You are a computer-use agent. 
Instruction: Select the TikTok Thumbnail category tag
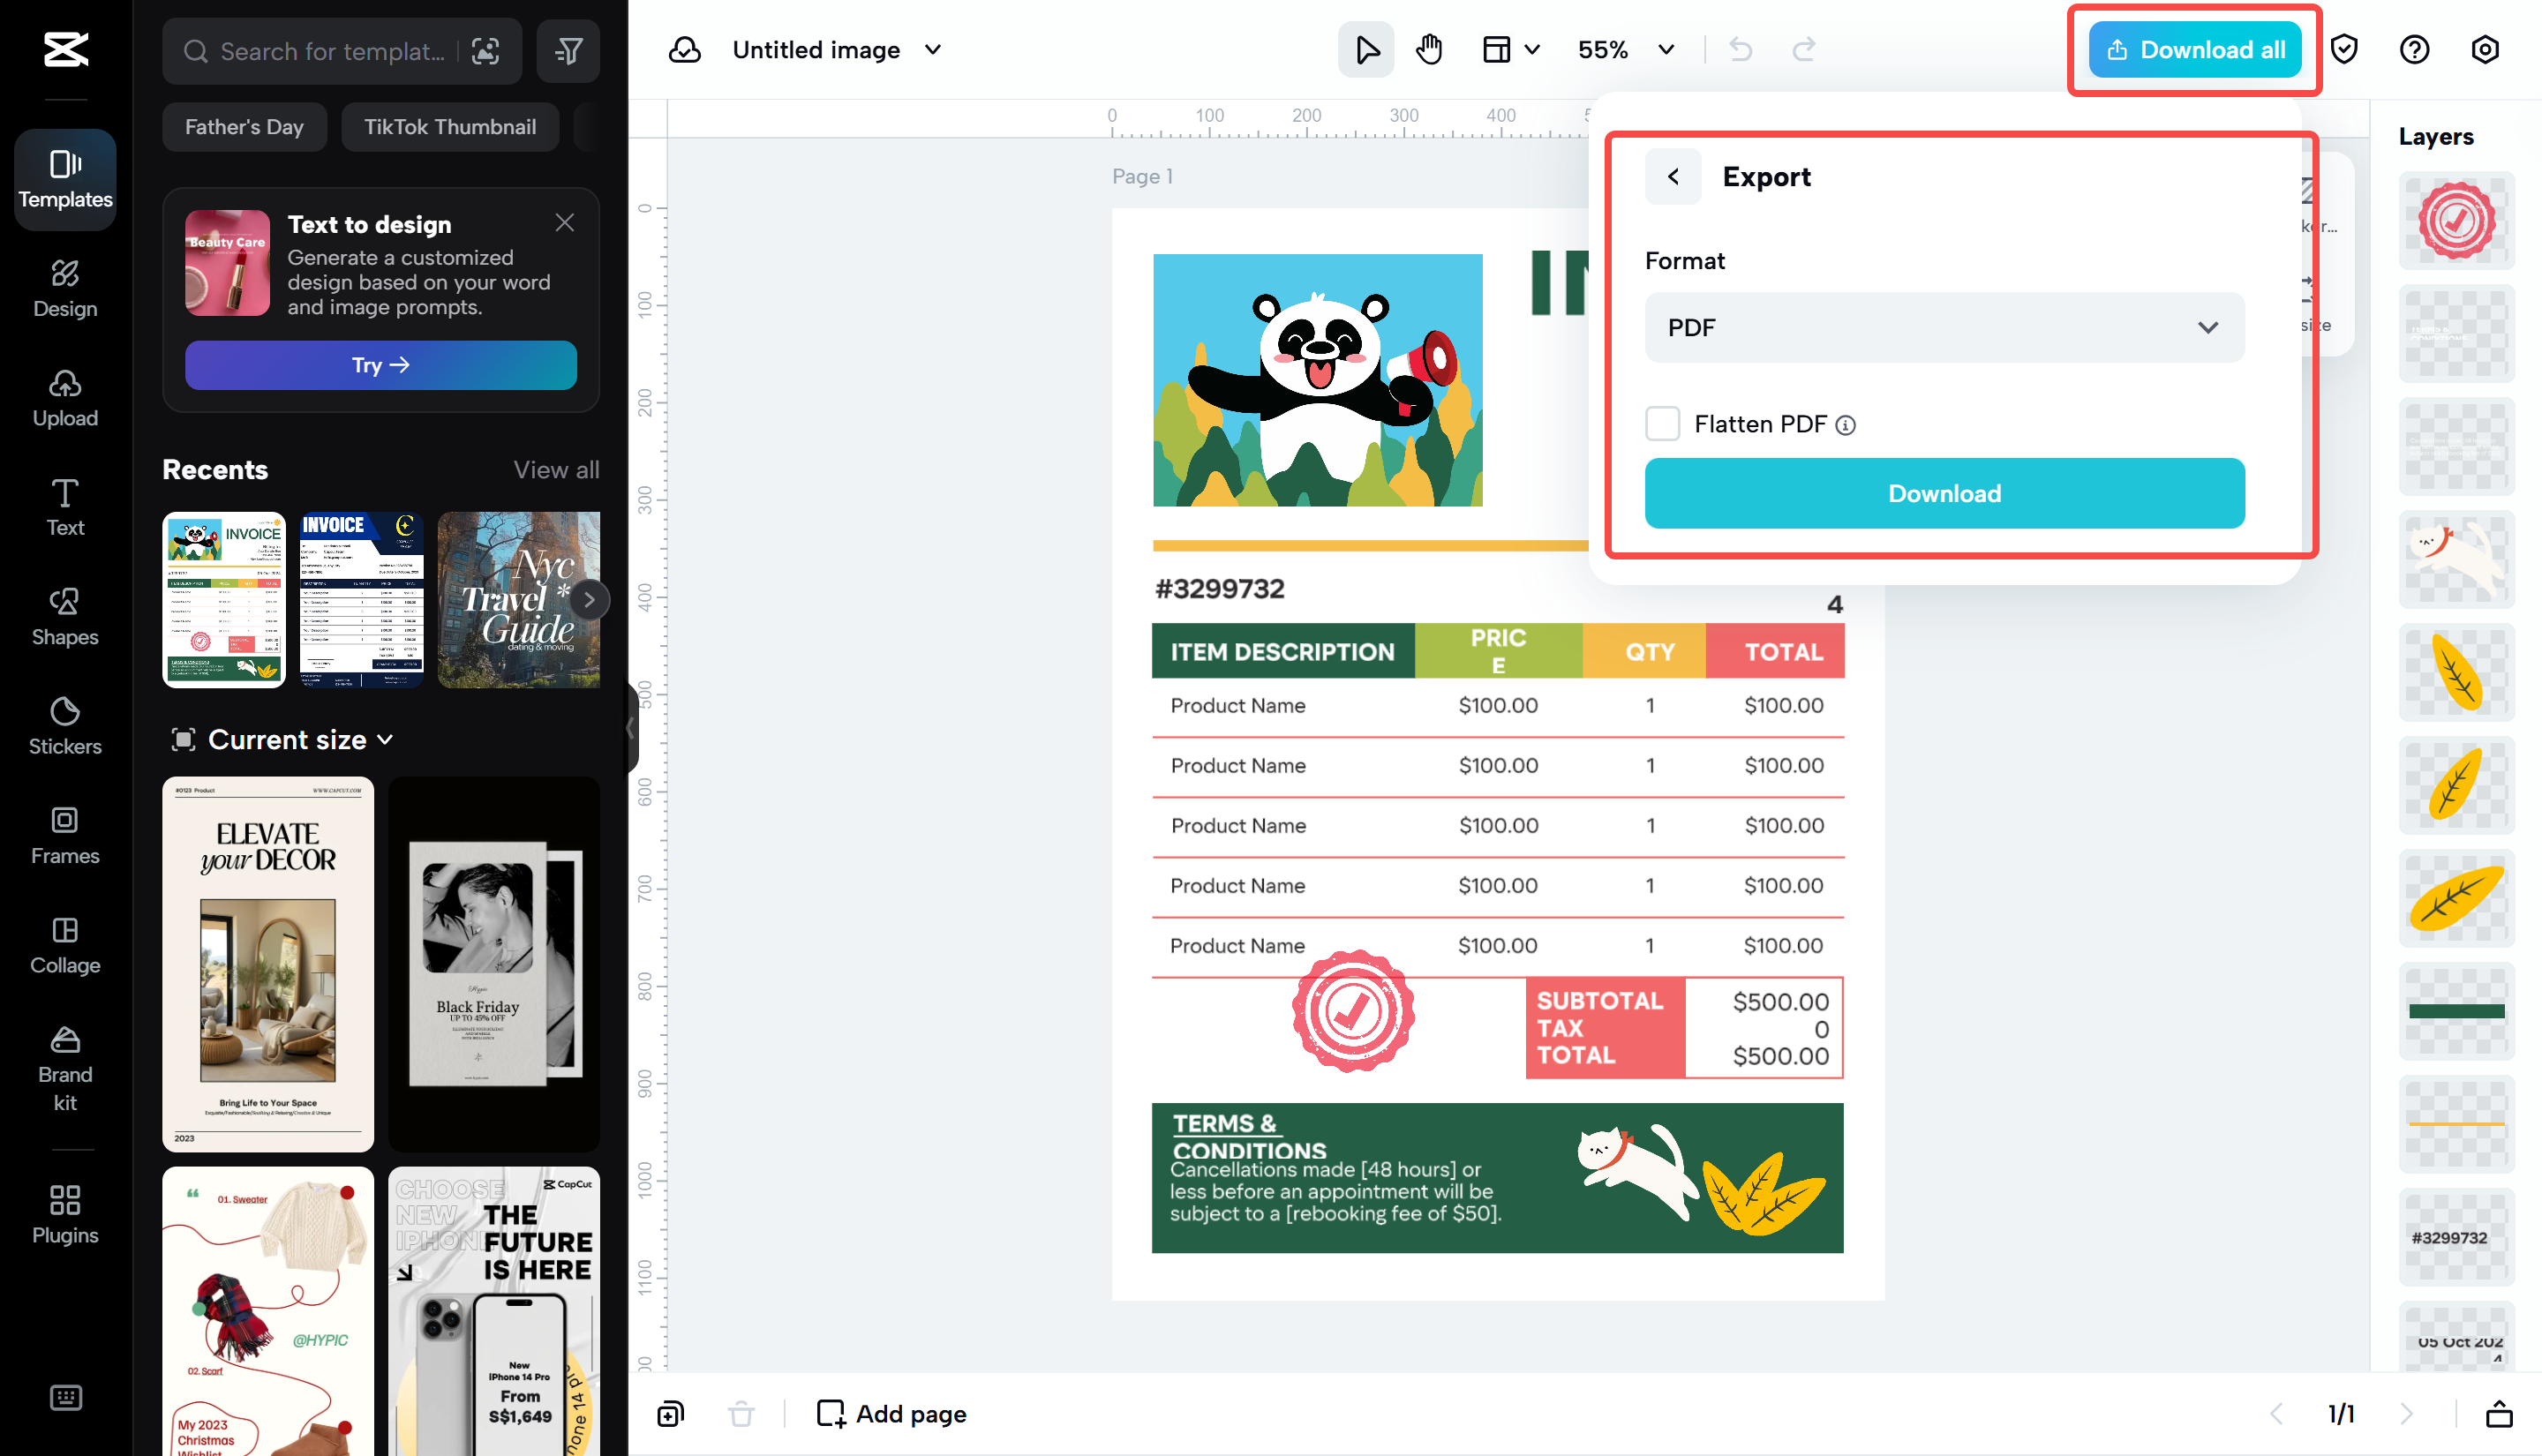coord(449,127)
